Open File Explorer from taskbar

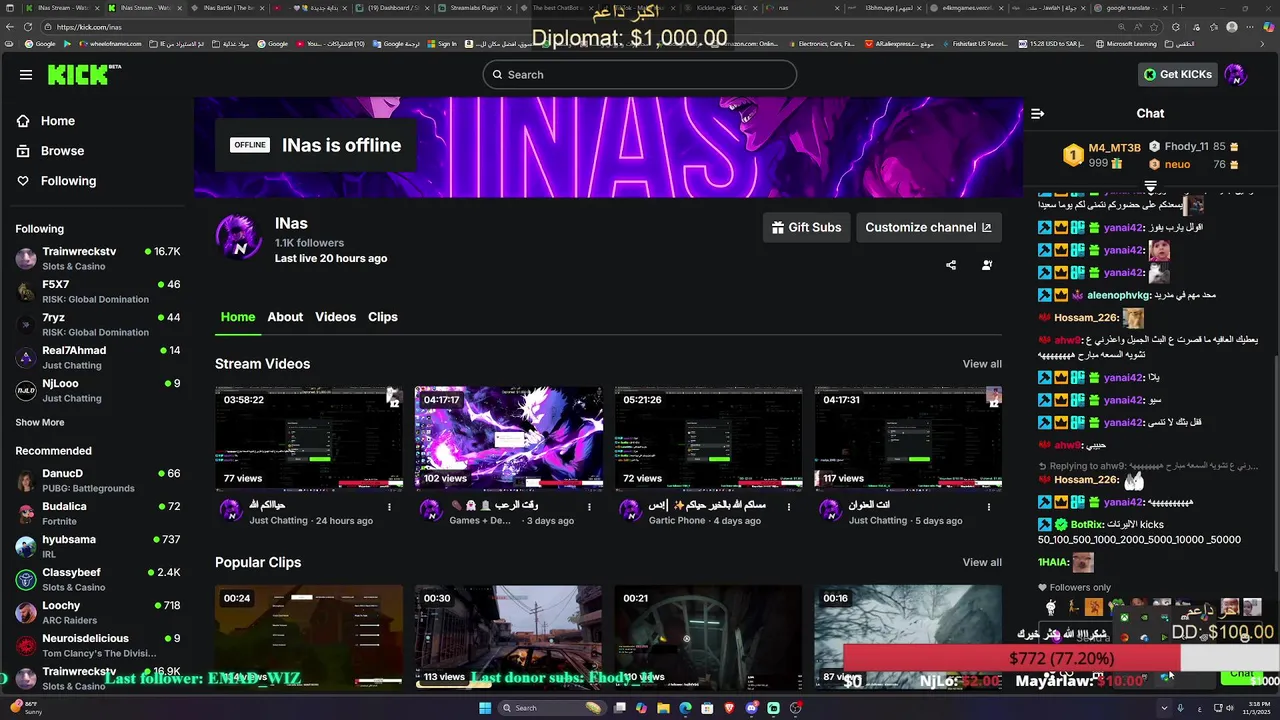(x=664, y=708)
